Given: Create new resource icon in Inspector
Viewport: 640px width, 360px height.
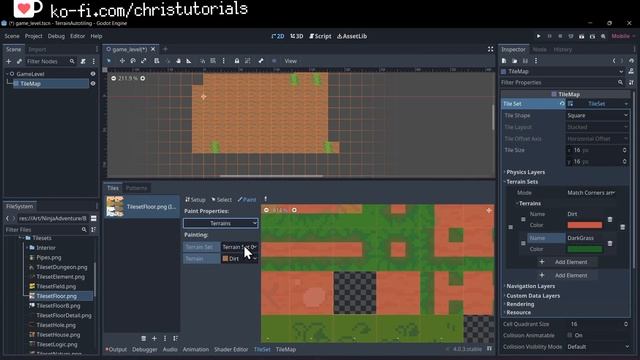Looking at the screenshot, I should [x=504, y=61].
